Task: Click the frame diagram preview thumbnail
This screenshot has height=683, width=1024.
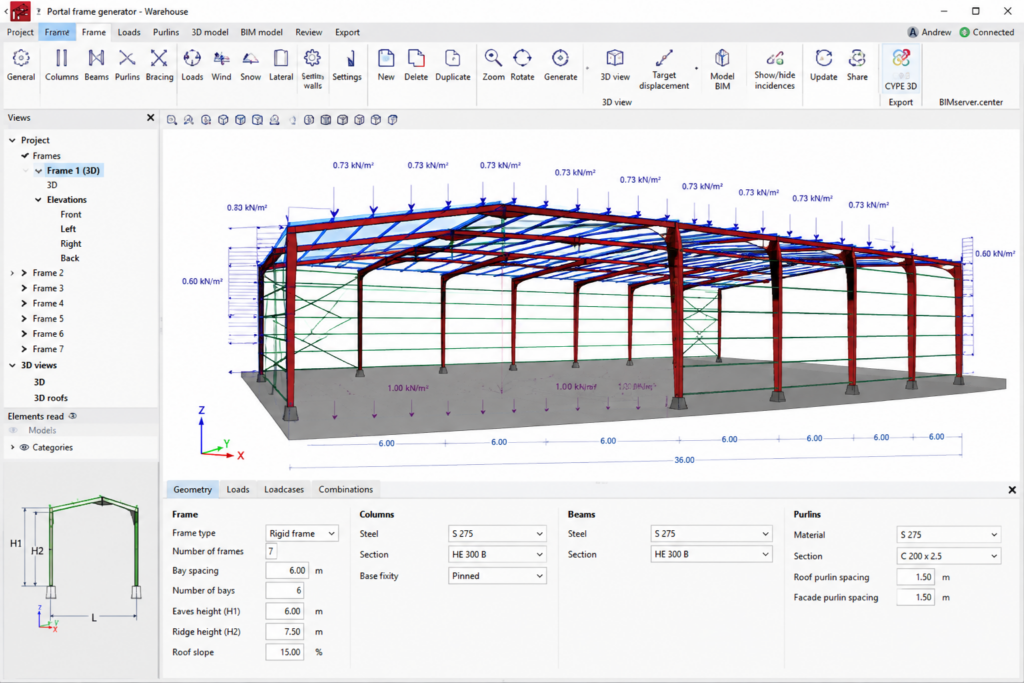Action: 79,564
